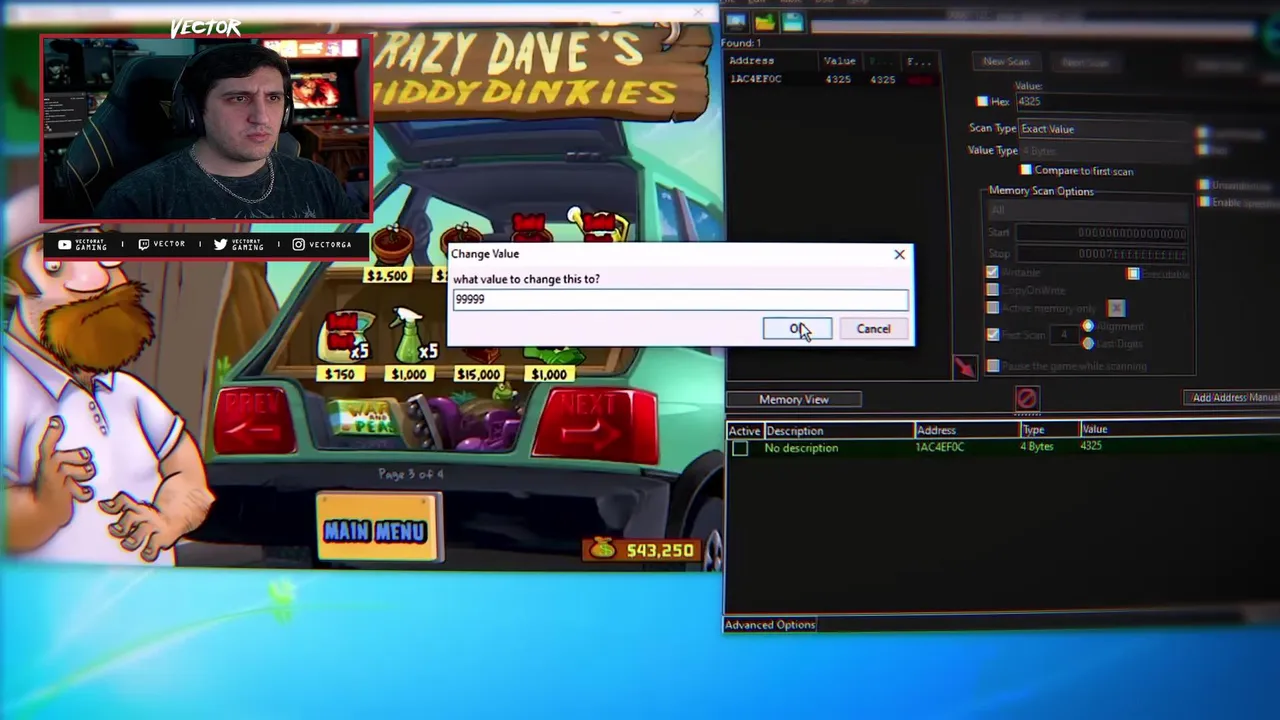Click the red arrow add-to-address-list icon
The width and height of the screenshot is (1280, 720).
[964, 368]
